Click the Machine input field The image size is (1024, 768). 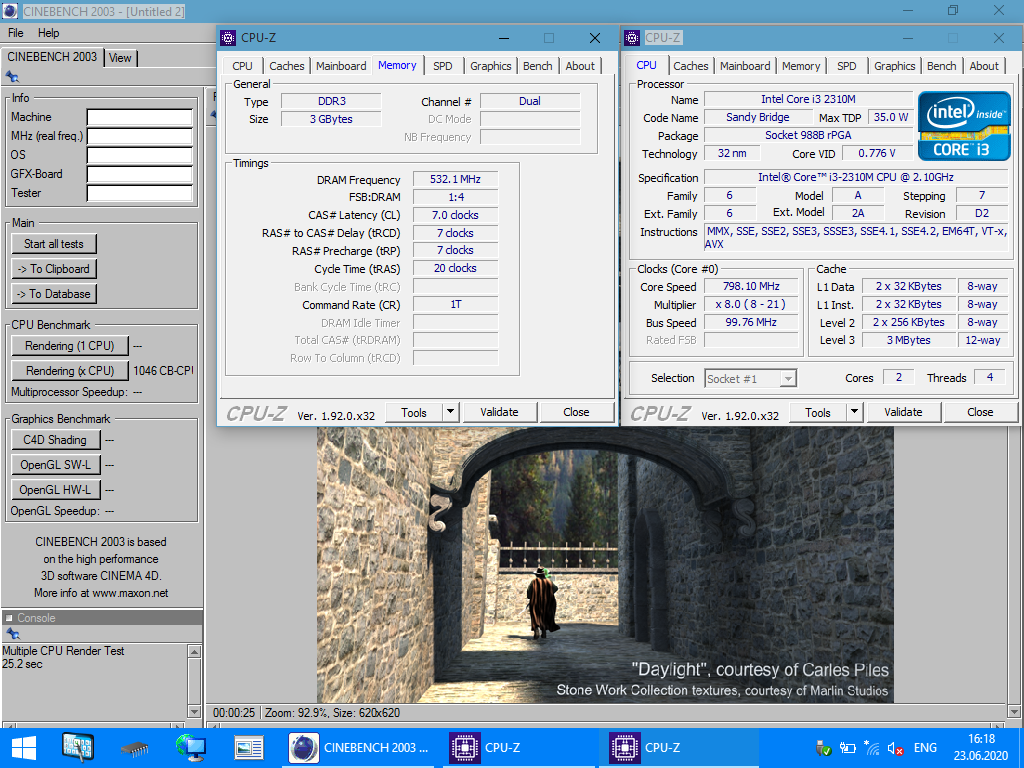(140, 118)
